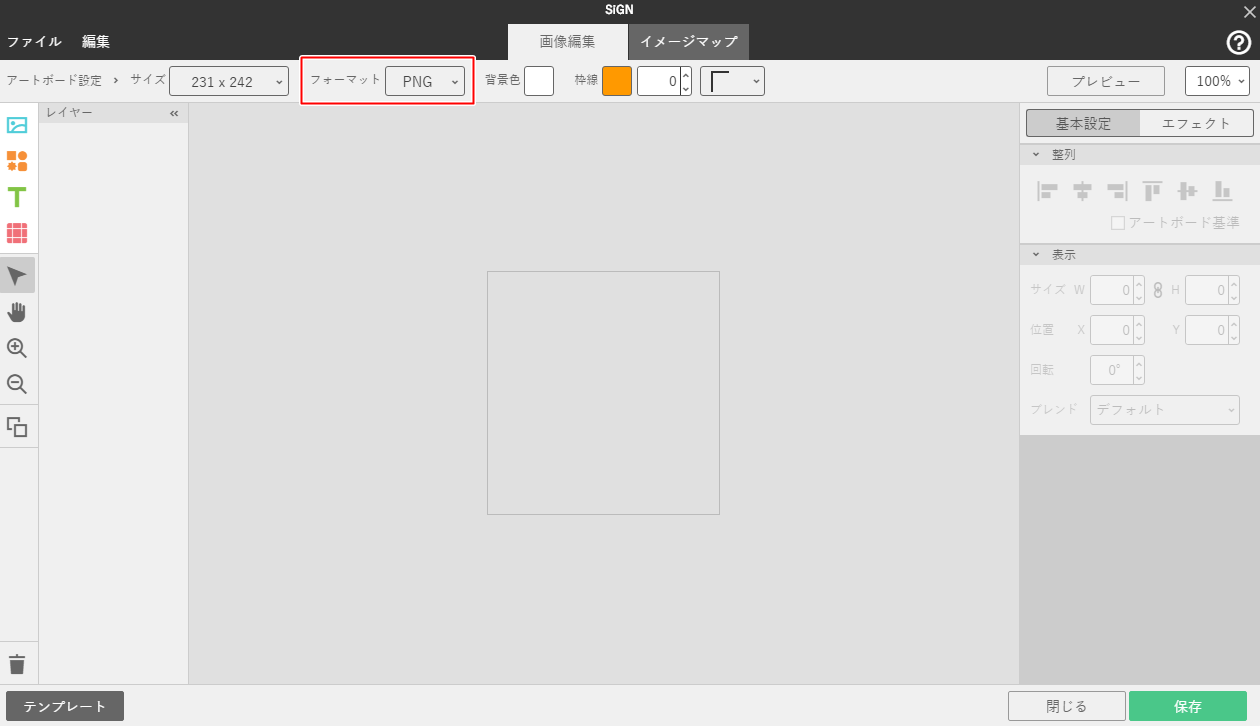
Task: Click the align left icon
Action: click(x=1048, y=190)
